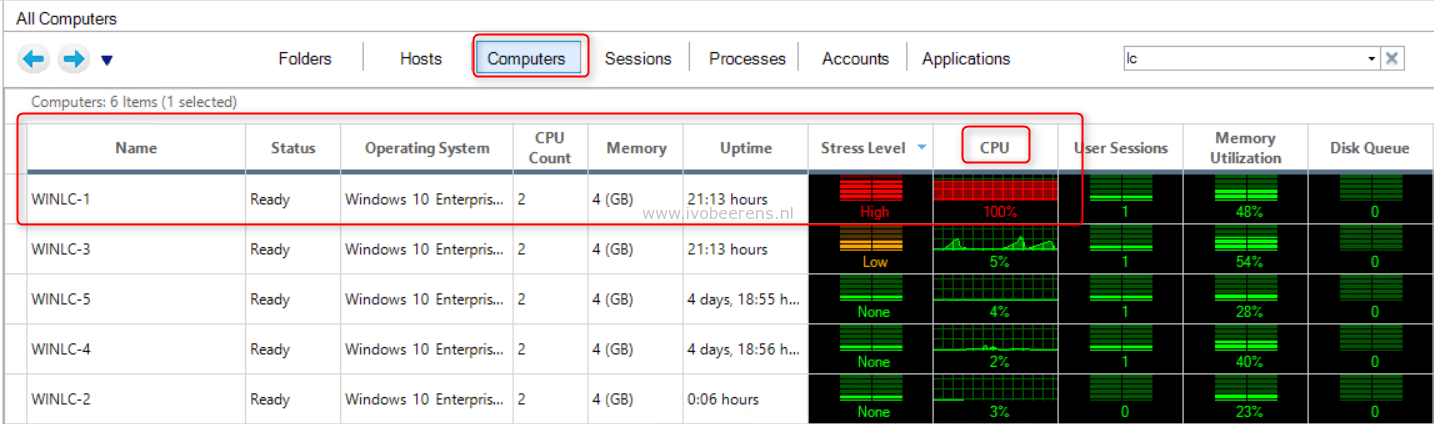Image resolution: width=1434 pixels, height=424 pixels.
Task: Select the WINLC-5 computer
Action: pos(61,299)
